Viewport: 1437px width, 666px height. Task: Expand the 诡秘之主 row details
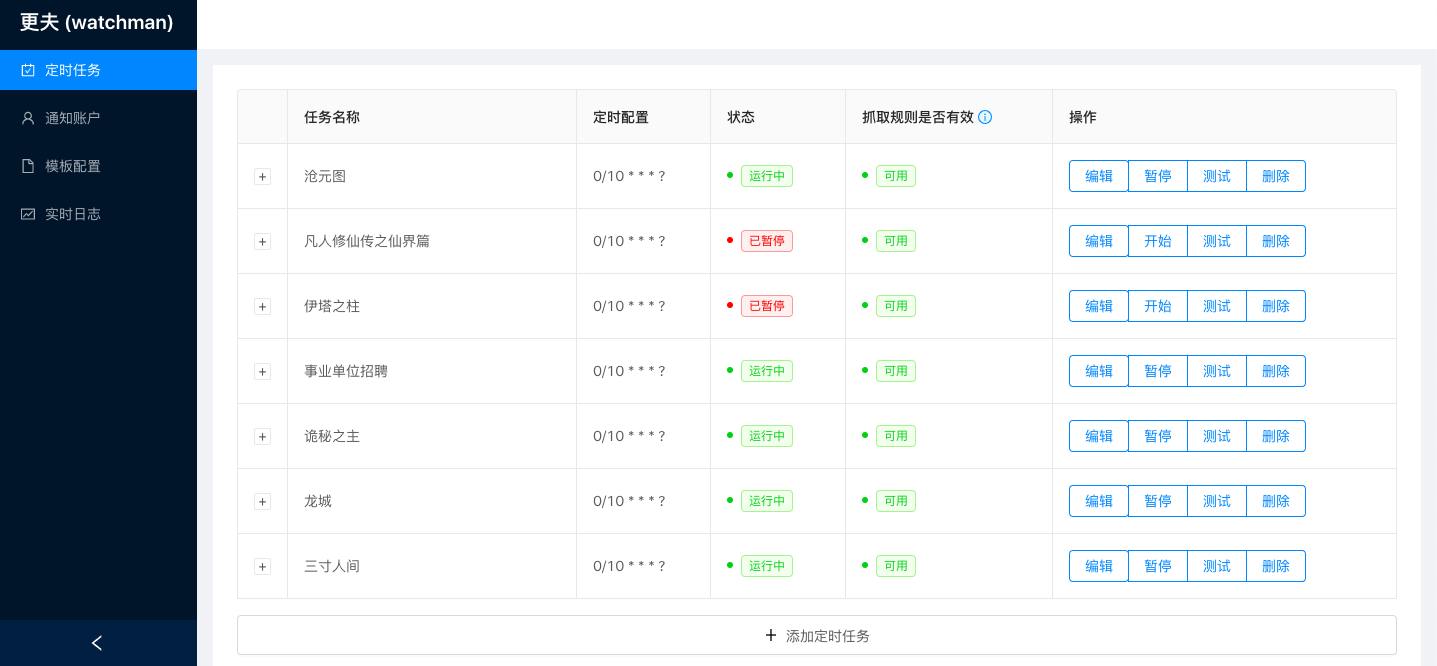[x=262, y=436]
